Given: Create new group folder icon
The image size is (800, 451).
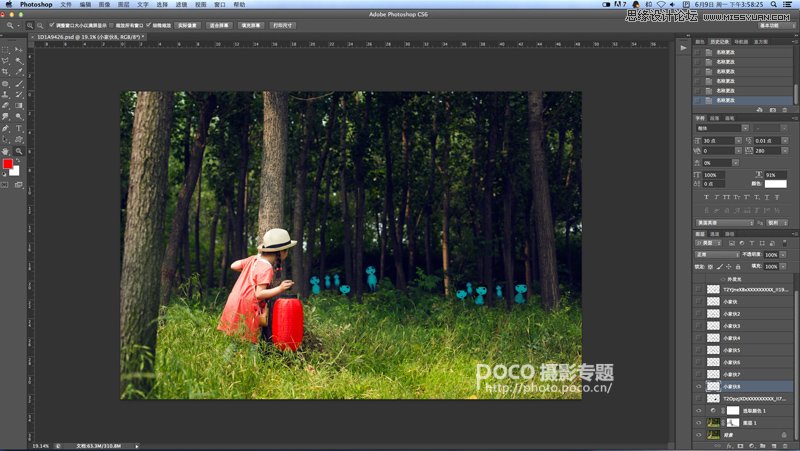Looking at the screenshot, I should [762, 446].
